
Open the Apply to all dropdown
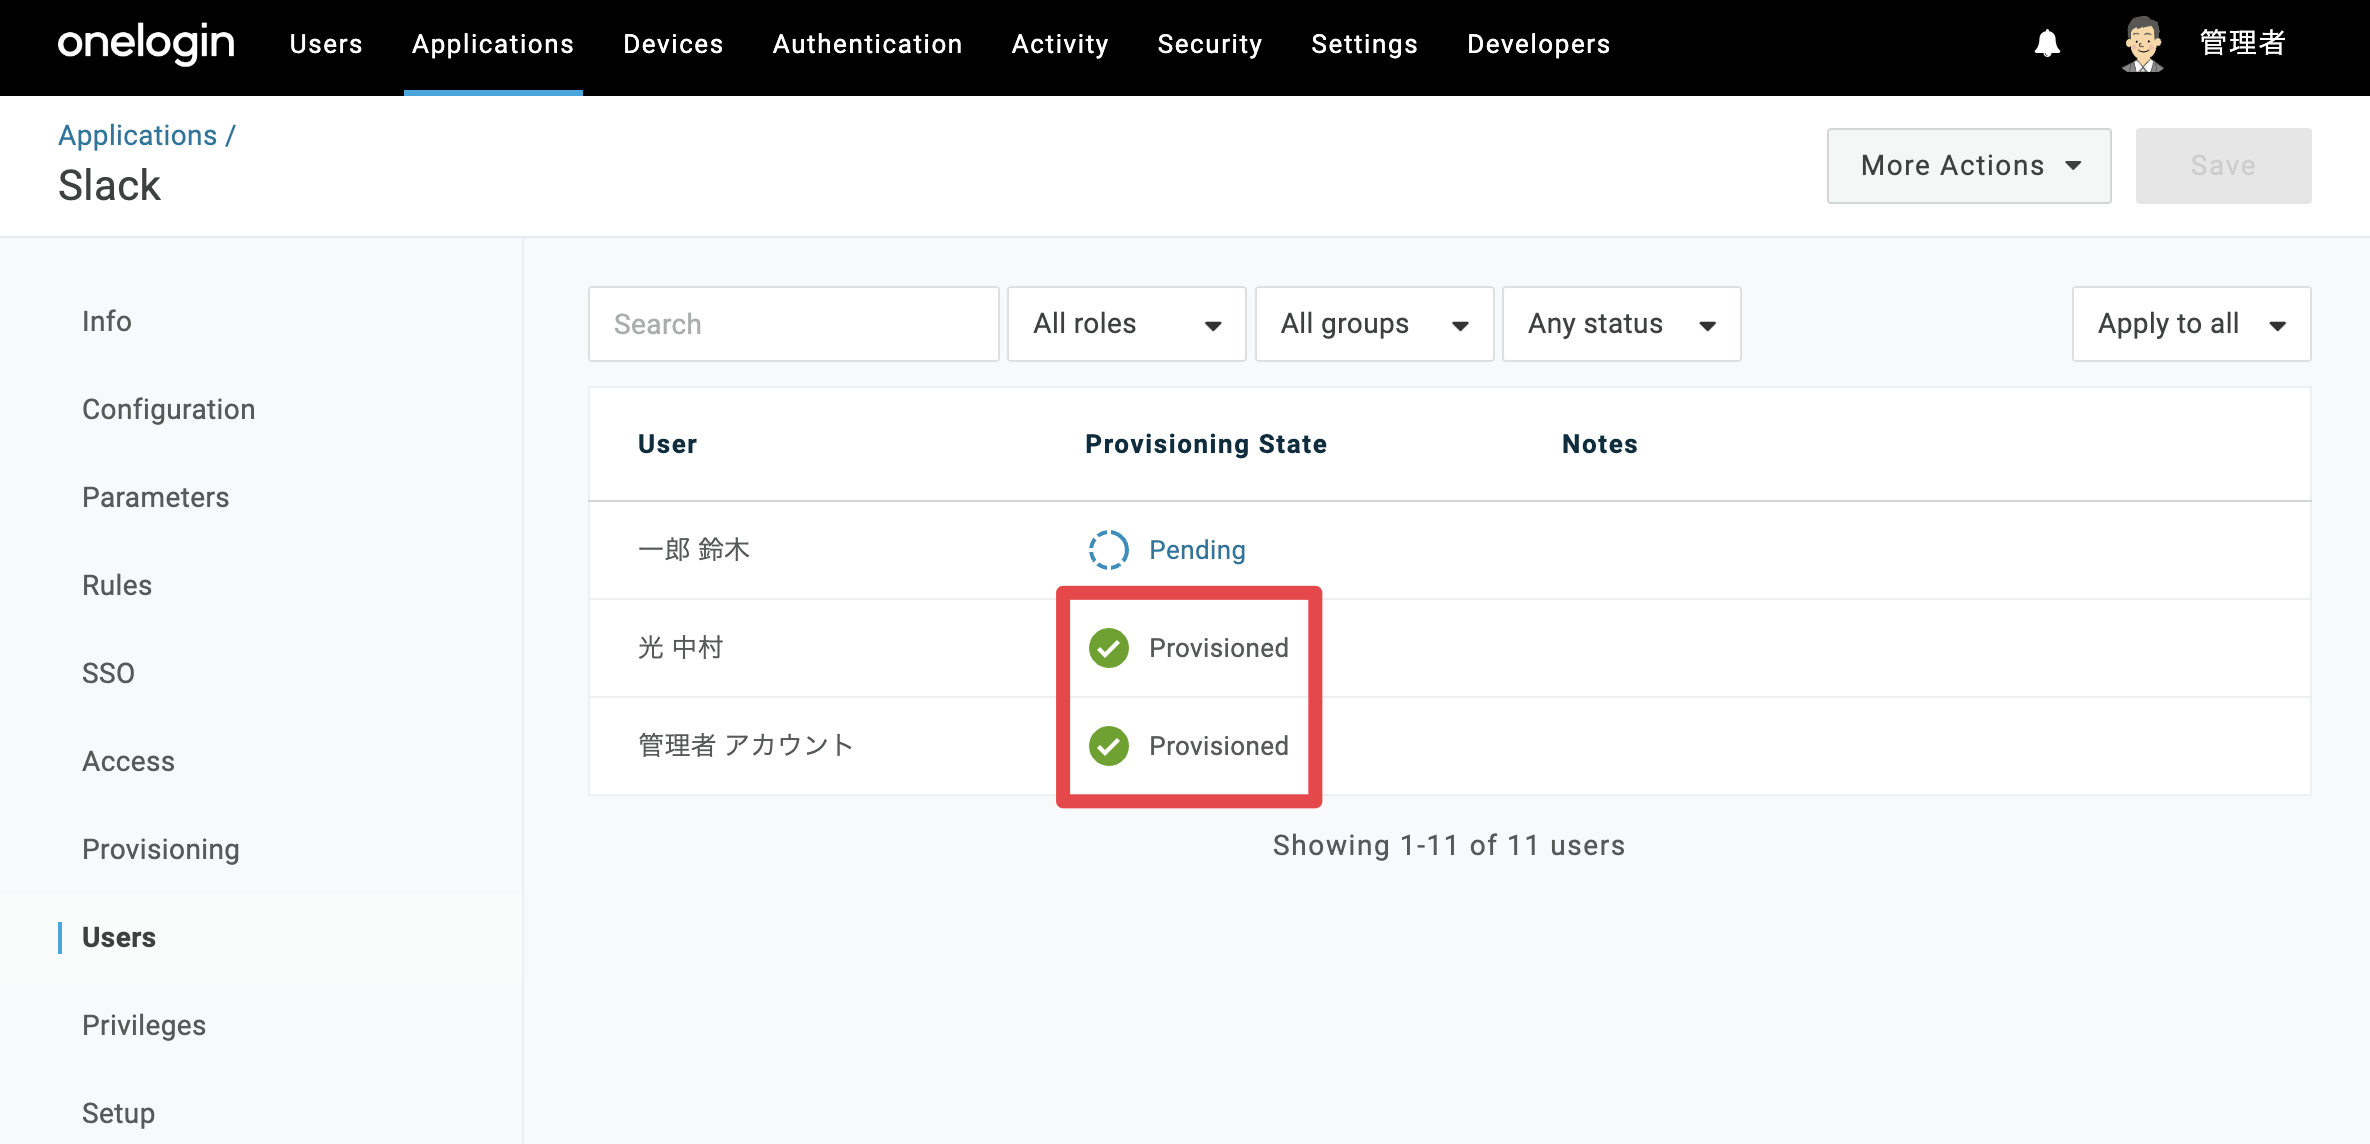[x=2191, y=324]
